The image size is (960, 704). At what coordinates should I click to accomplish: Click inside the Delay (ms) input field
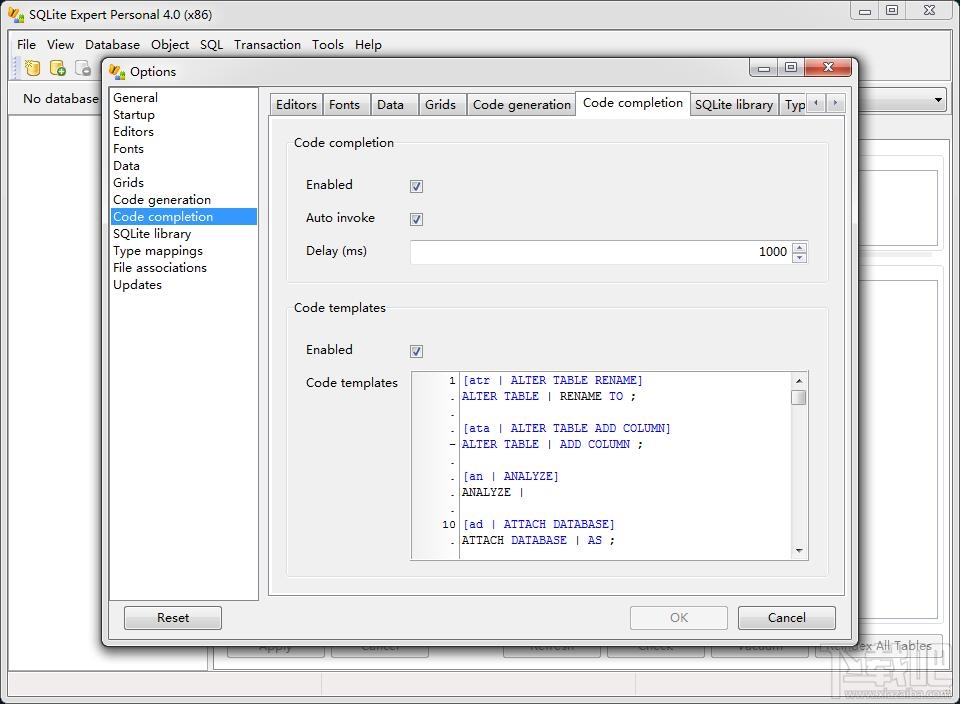pyautogui.click(x=600, y=252)
